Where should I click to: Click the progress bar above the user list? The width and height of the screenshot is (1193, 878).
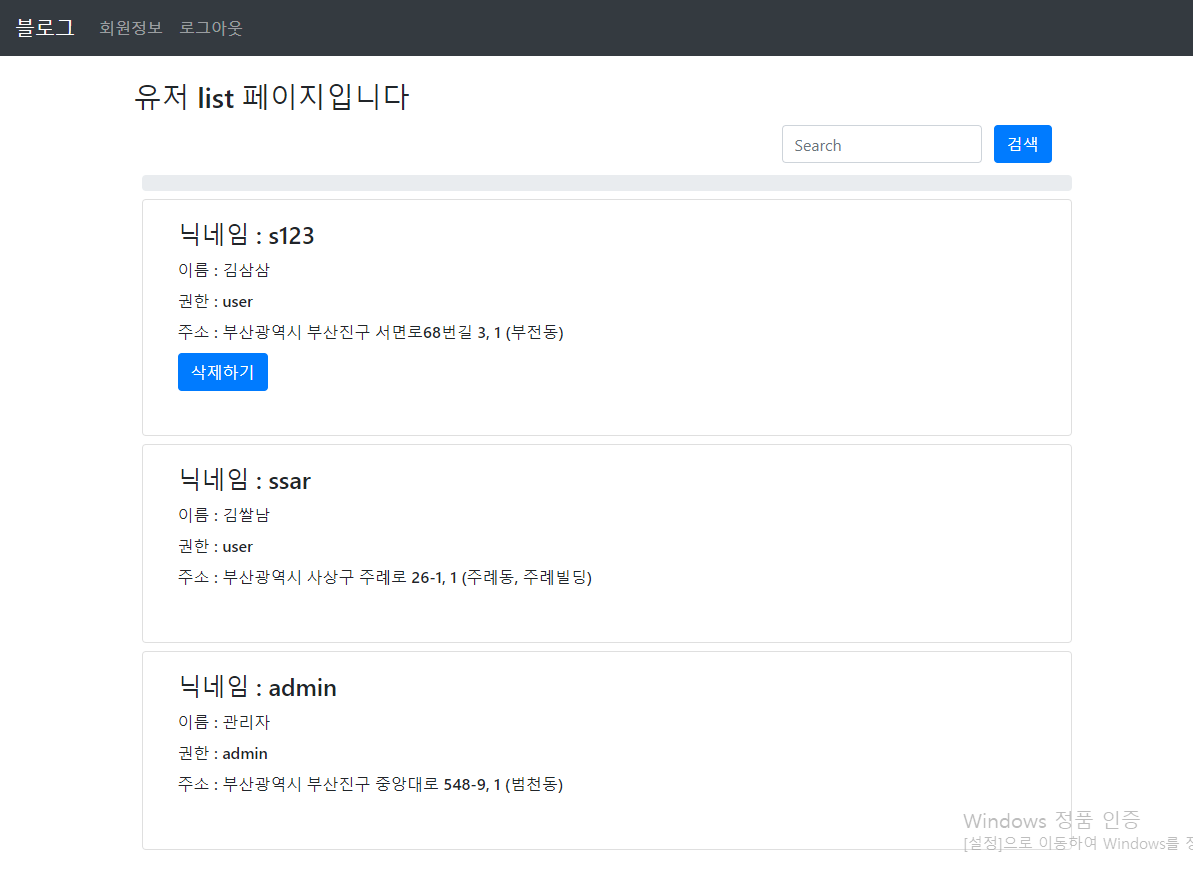[606, 182]
